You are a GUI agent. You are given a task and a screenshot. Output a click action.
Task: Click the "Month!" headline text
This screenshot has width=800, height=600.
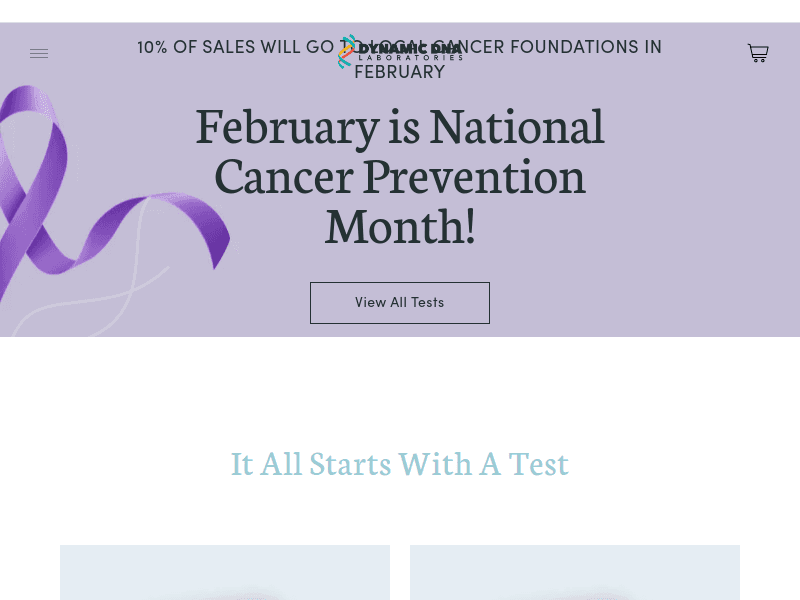tap(400, 227)
